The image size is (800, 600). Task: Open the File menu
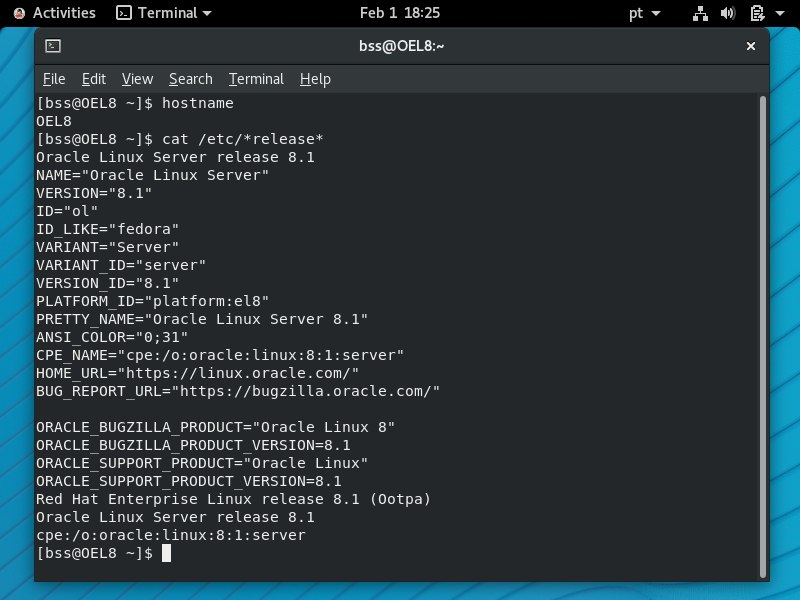[54, 79]
